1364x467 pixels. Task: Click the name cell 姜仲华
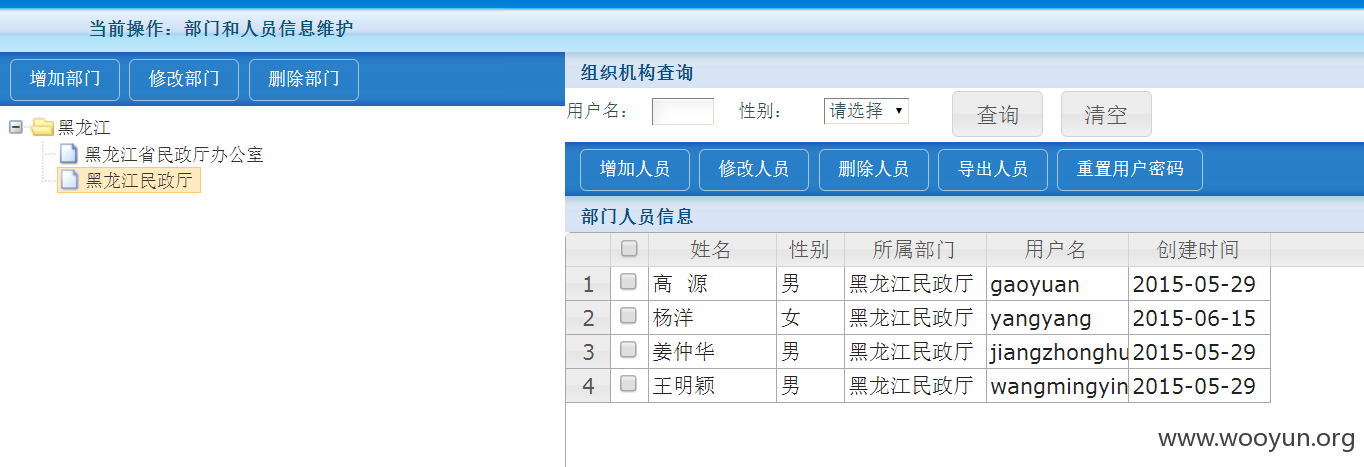pyautogui.click(x=712, y=352)
